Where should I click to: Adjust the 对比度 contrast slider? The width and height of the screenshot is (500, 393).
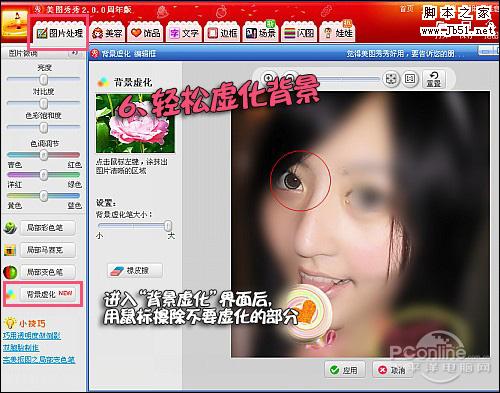click(44, 103)
